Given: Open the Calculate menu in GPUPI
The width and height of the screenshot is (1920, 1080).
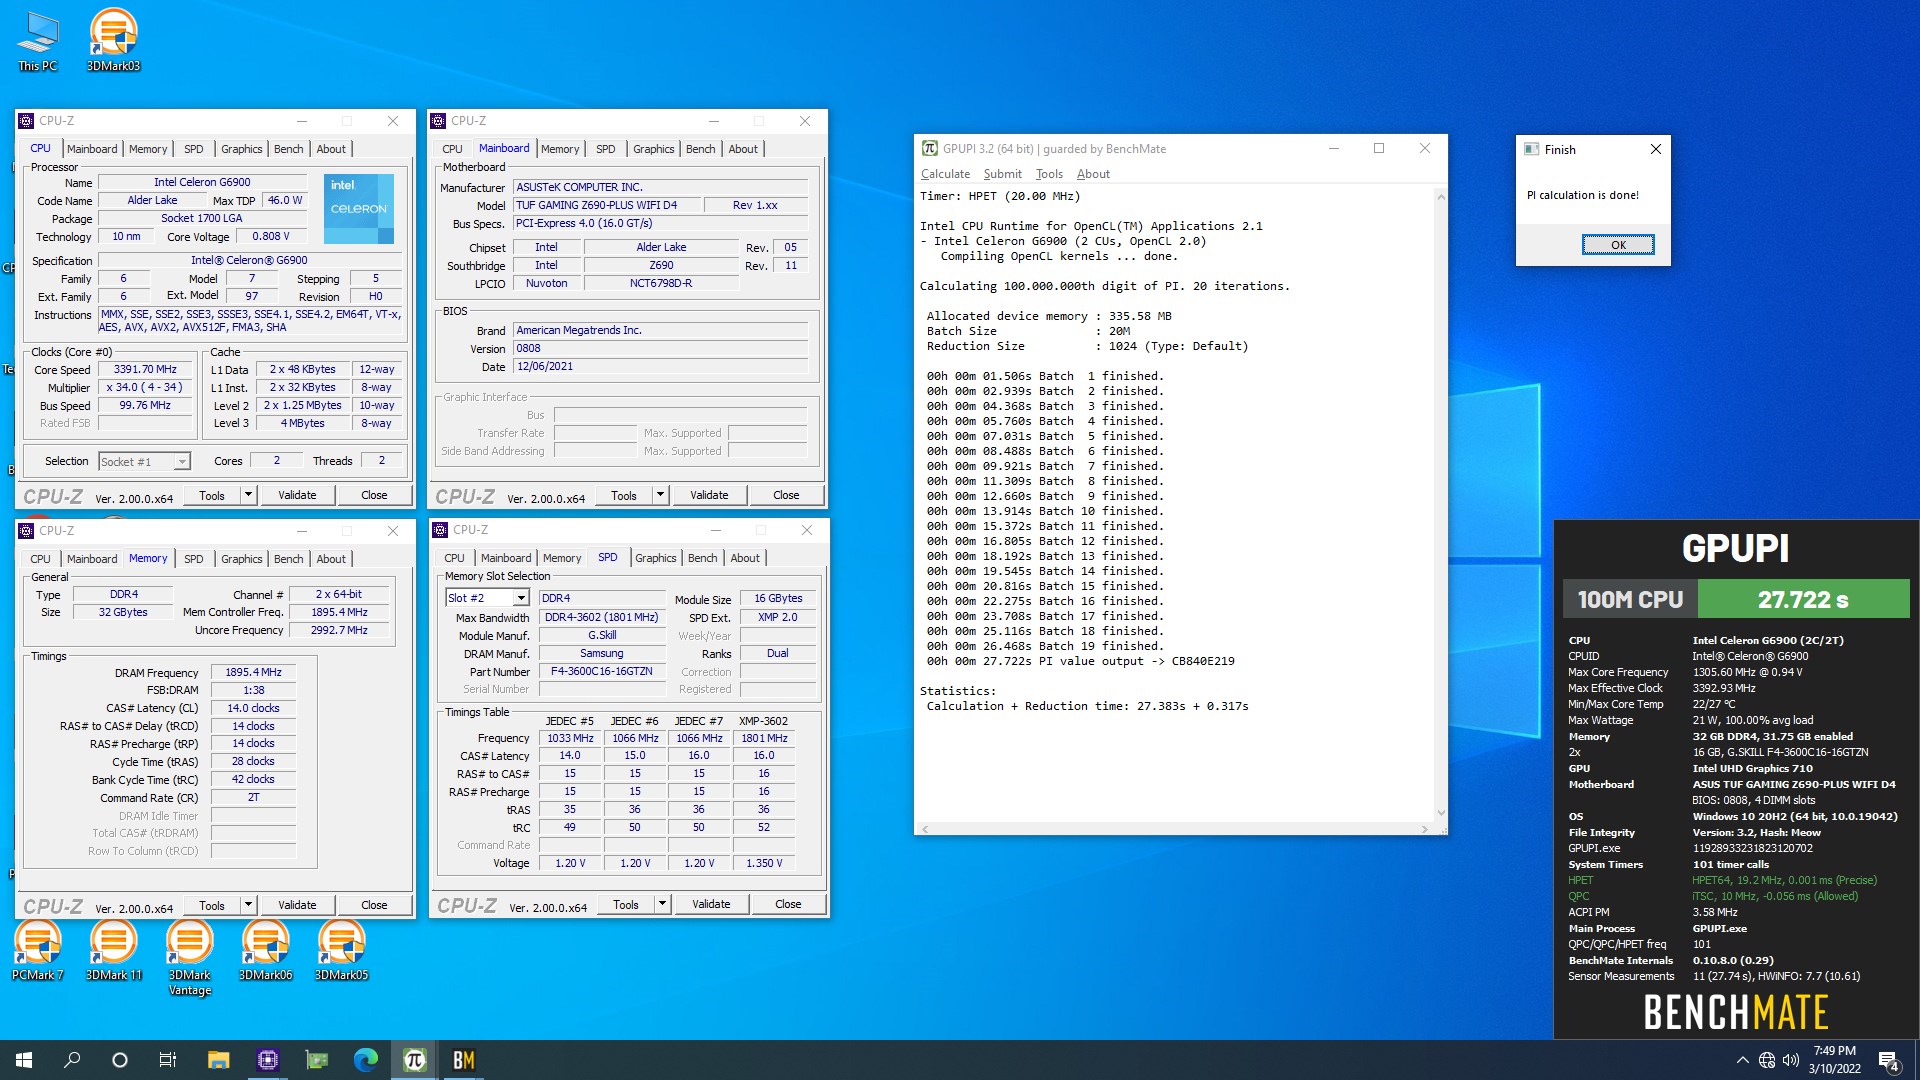Looking at the screenshot, I should pos(945,174).
